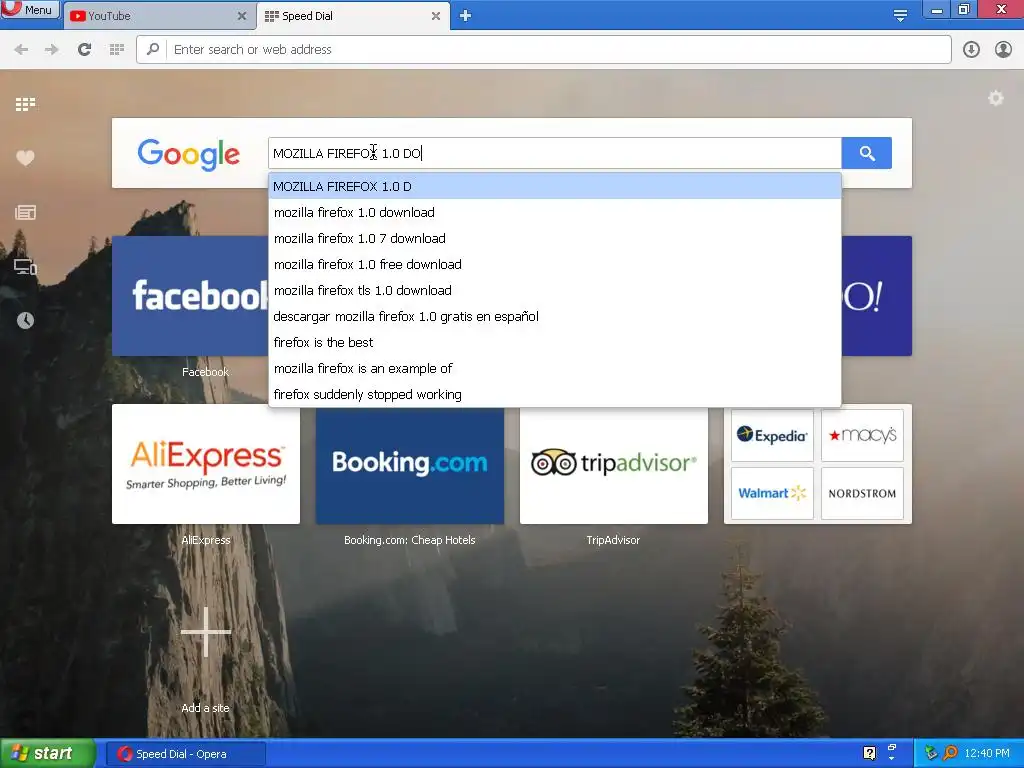Click the 'TripAdvisor' tile label

pyautogui.click(x=613, y=540)
